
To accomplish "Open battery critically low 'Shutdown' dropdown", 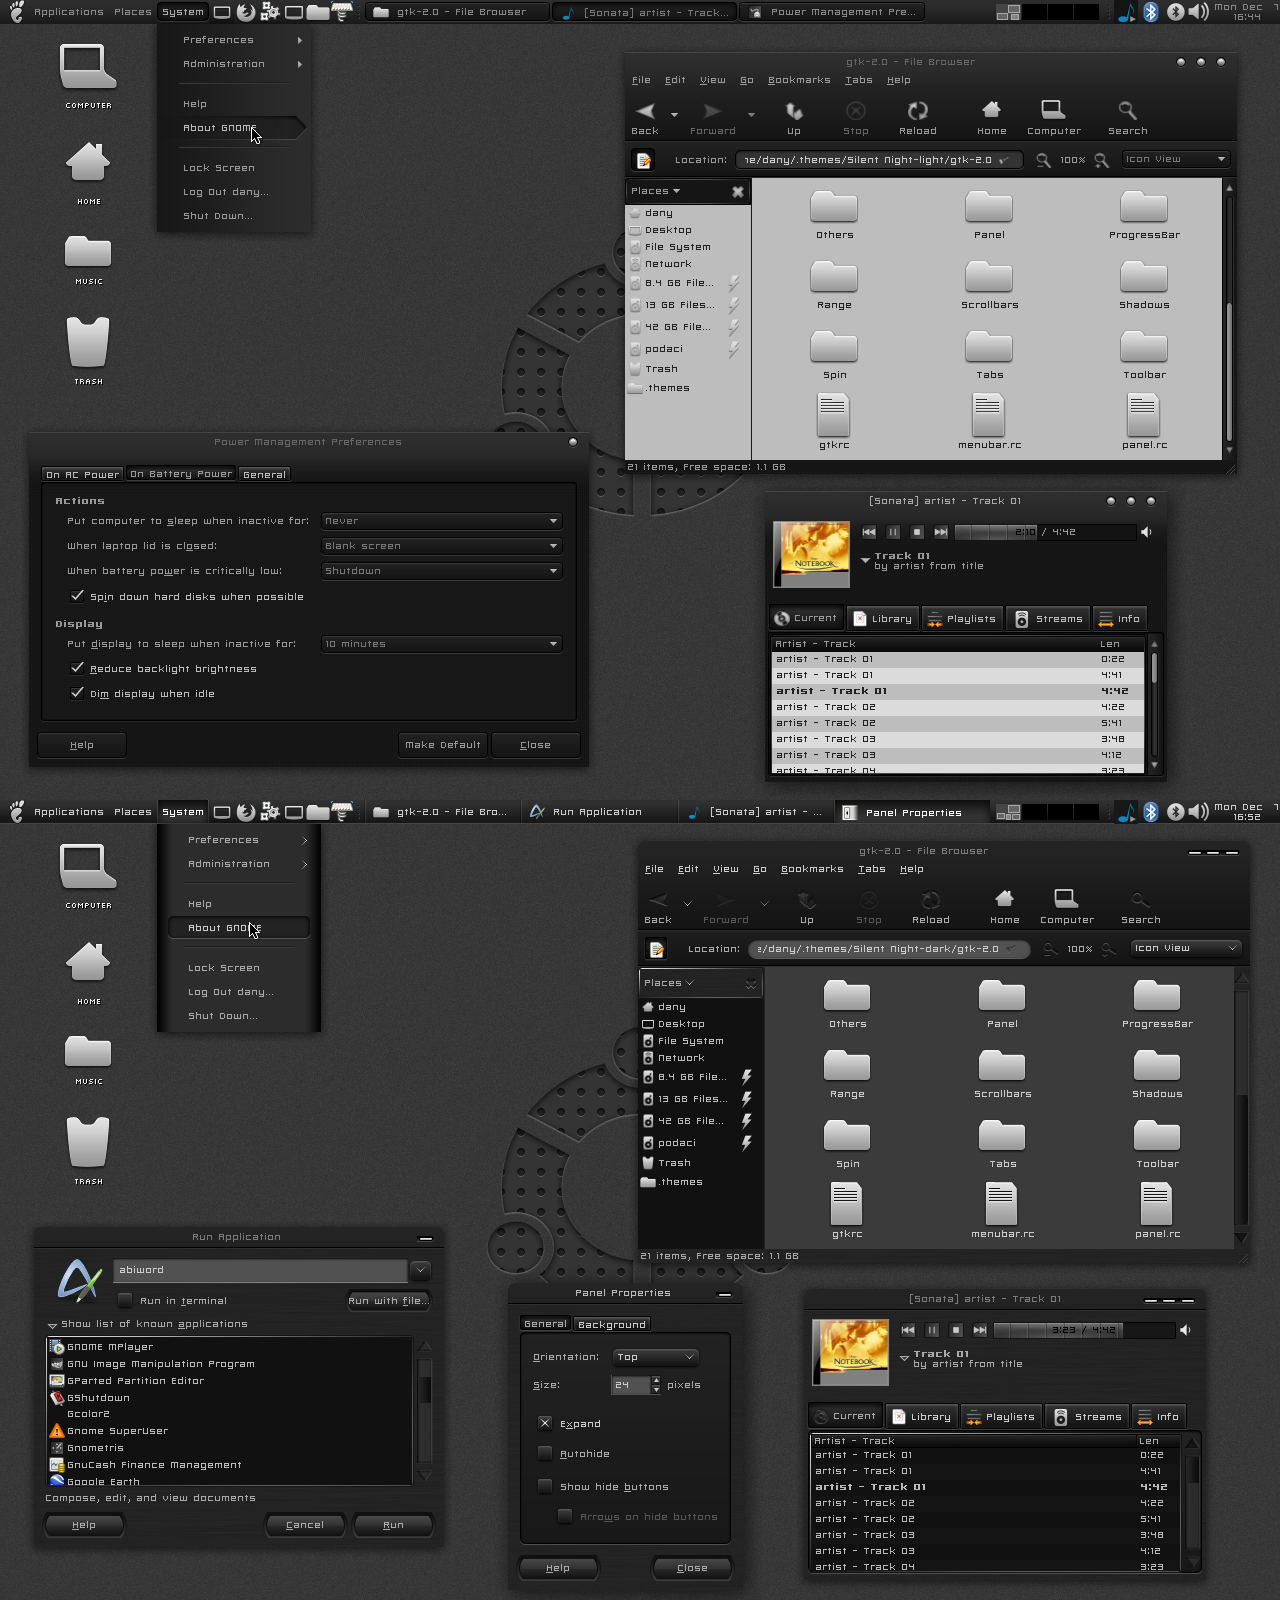I will 441,571.
